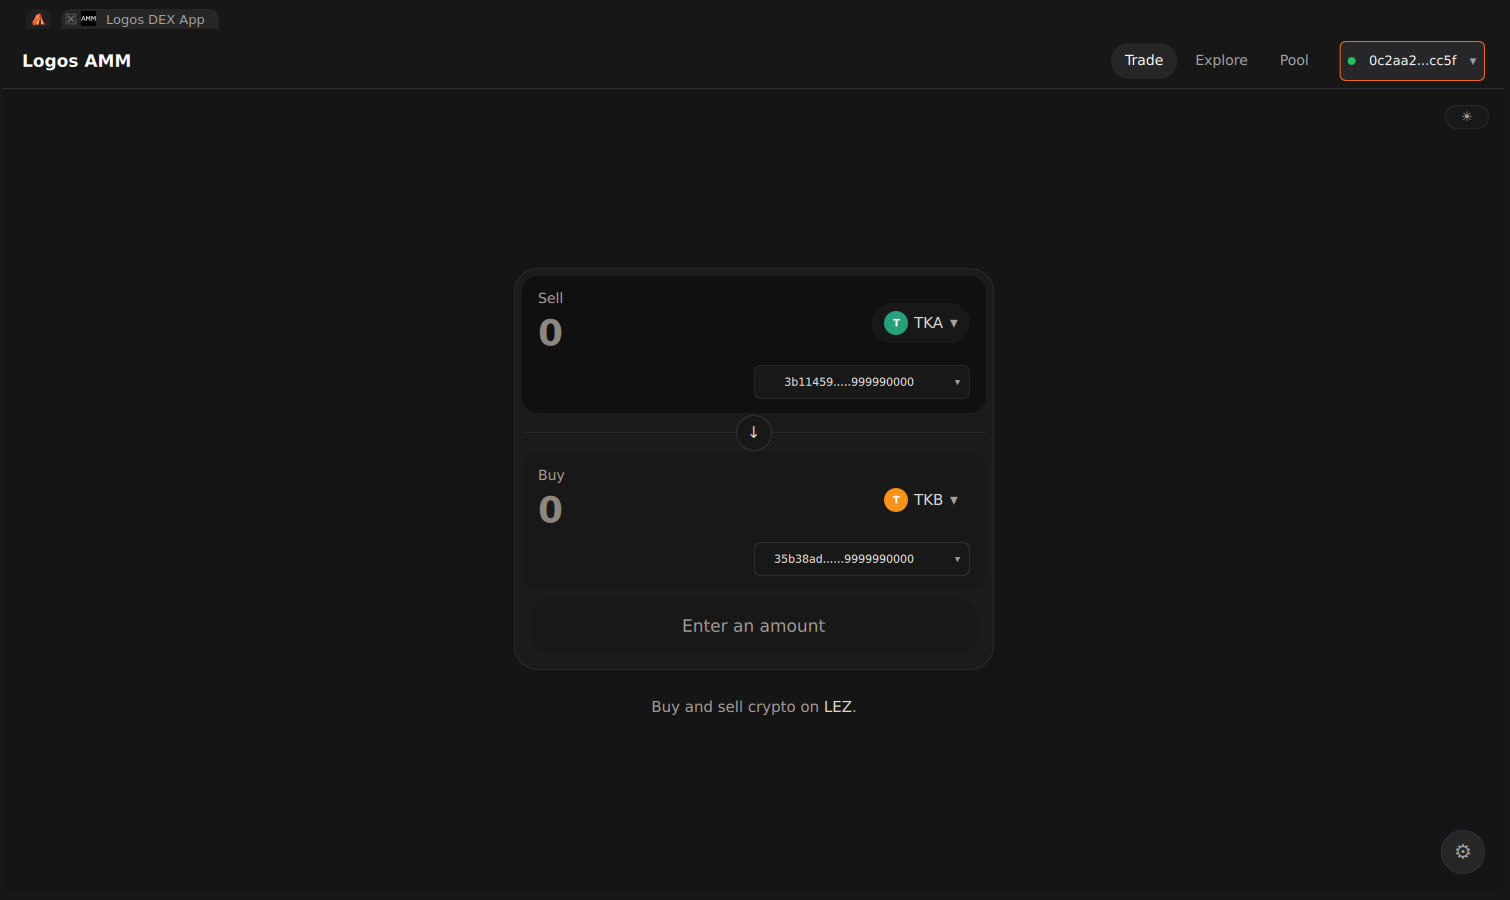The width and height of the screenshot is (1510, 900).
Task: Expand the 35b38ad account dropdown
Action: click(862, 559)
